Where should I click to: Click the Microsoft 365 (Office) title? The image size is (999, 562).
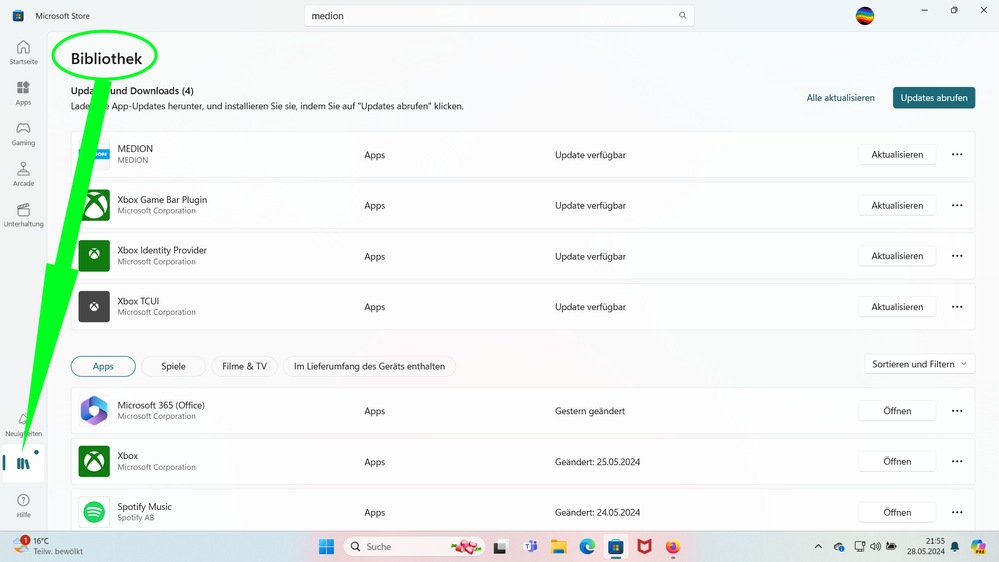point(161,405)
